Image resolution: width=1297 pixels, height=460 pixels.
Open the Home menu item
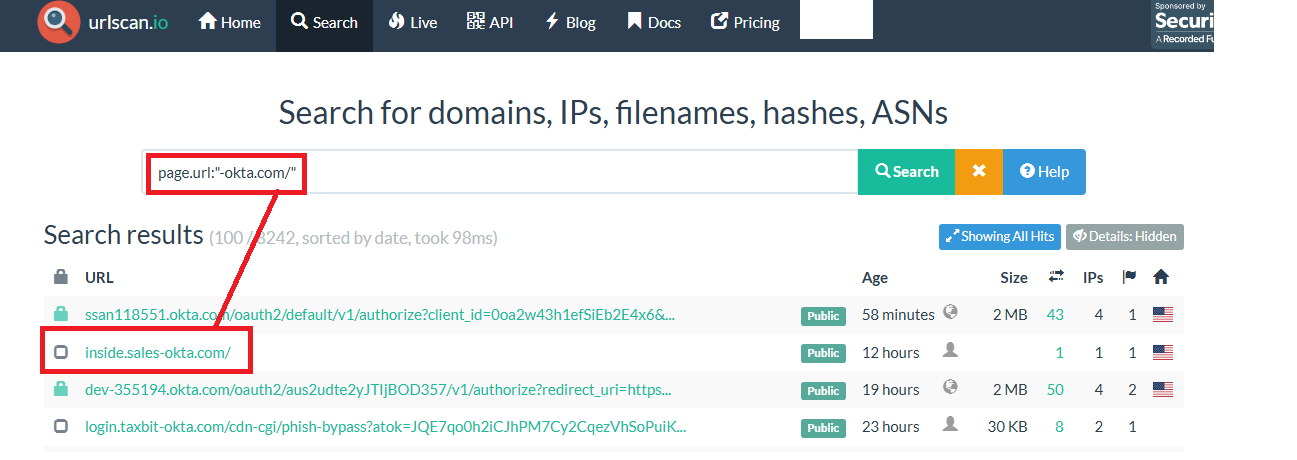[x=230, y=22]
